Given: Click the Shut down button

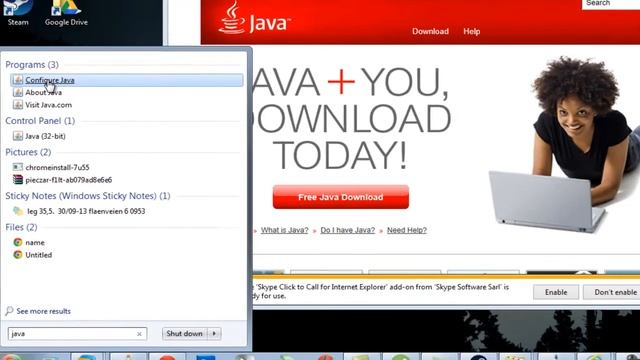Looking at the screenshot, I should point(184,333).
